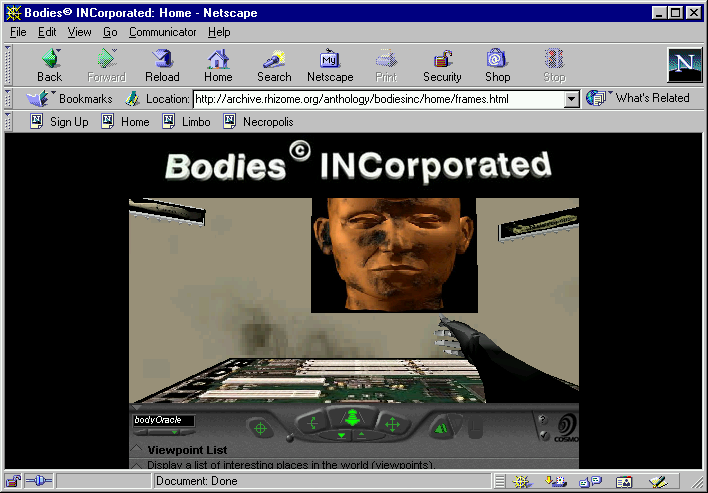Click into the Location URL field
The image size is (708, 493).
[x=379, y=99]
